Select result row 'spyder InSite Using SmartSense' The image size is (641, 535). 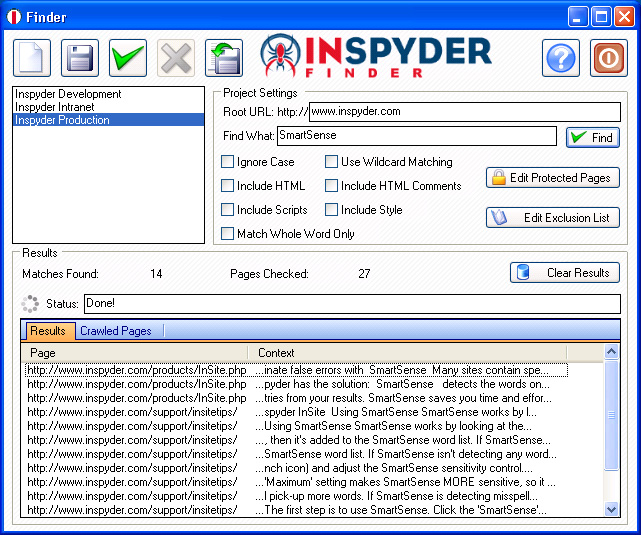[296, 412]
